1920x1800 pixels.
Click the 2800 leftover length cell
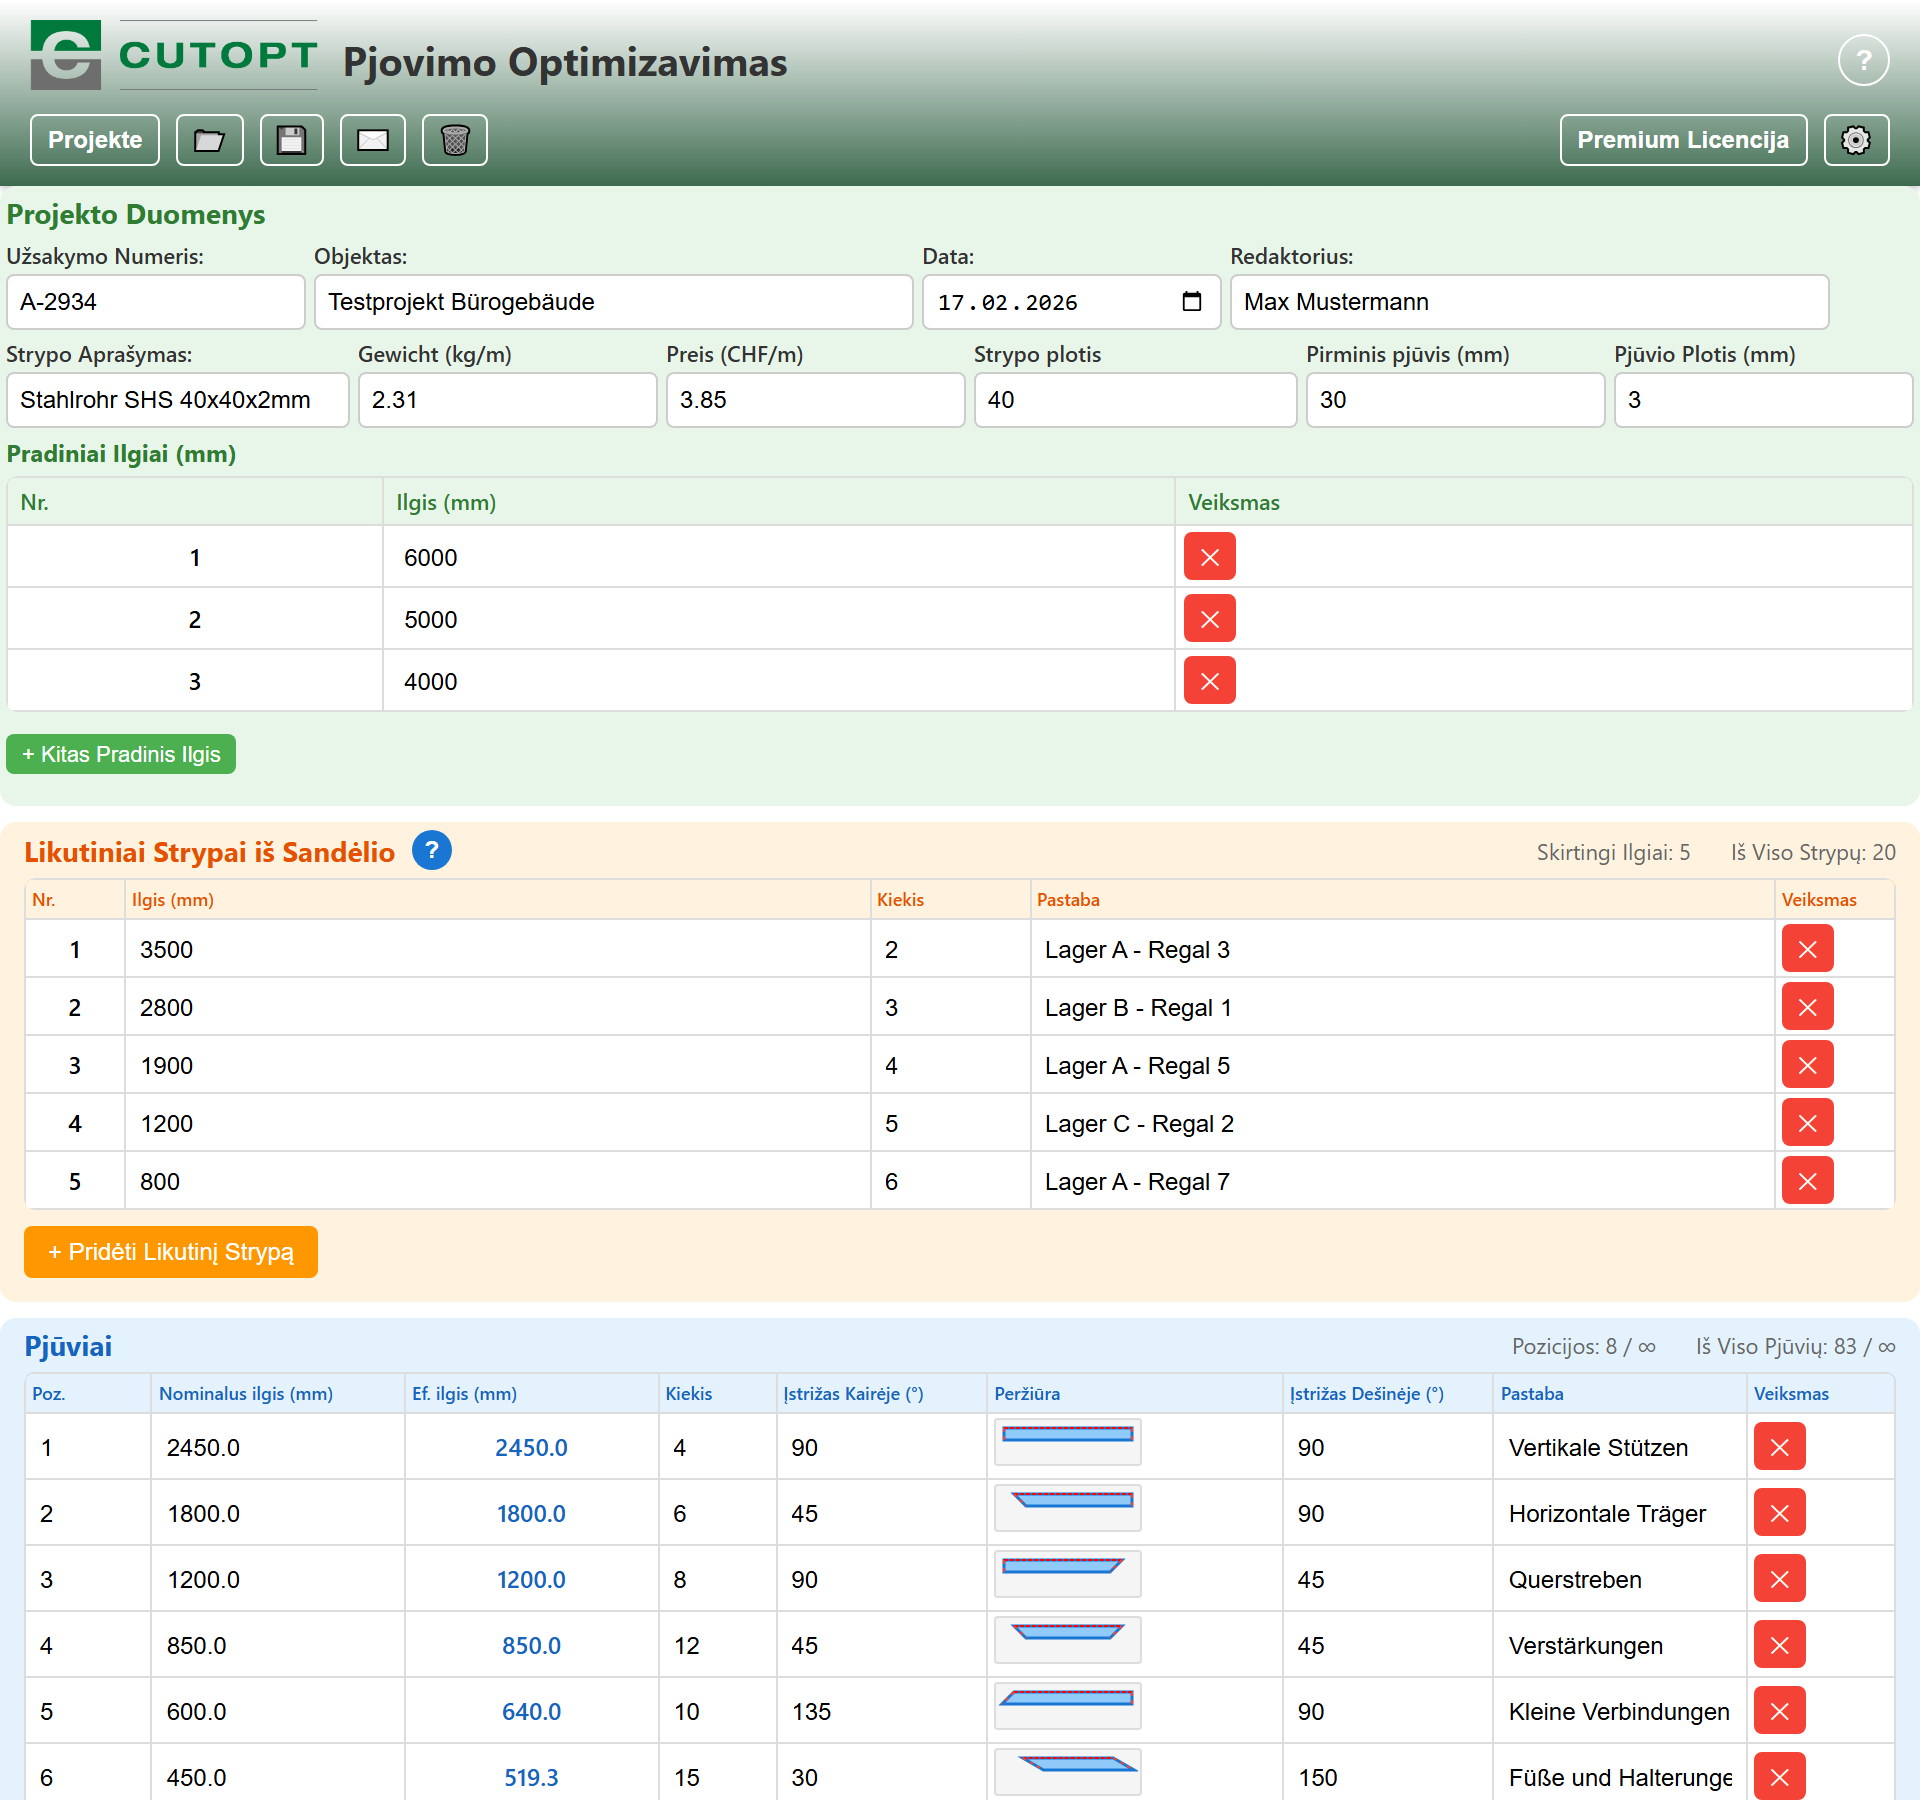tap(497, 1007)
